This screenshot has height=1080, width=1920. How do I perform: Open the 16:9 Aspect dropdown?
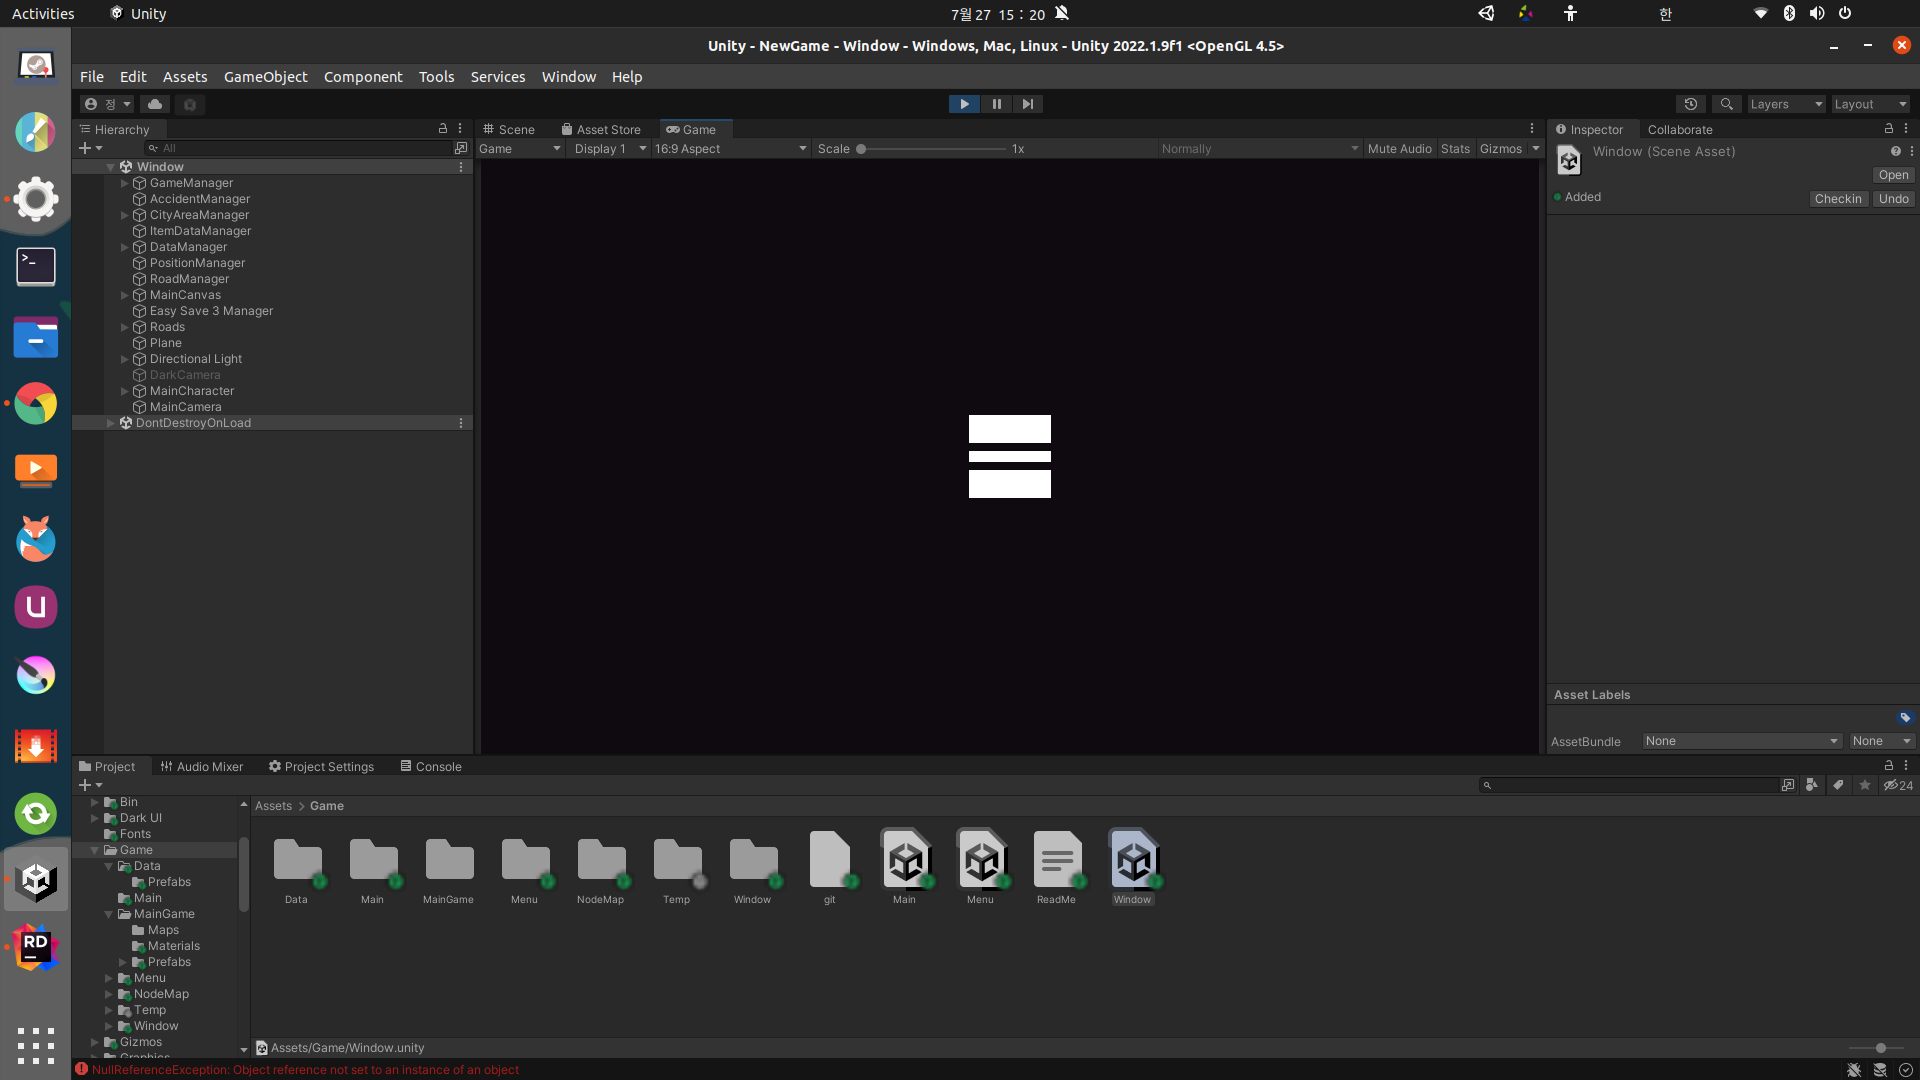pyautogui.click(x=730, y=149)
